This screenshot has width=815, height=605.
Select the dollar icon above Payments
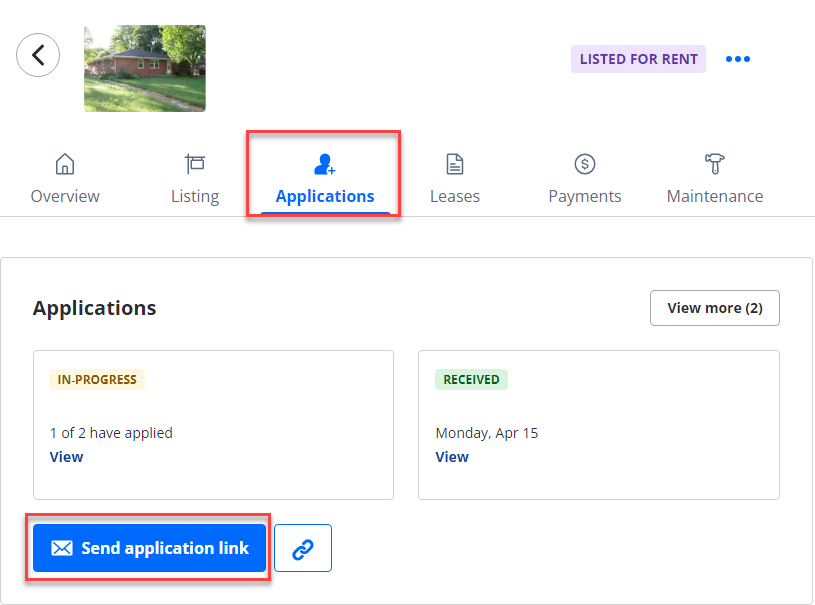tap(584, 163)
